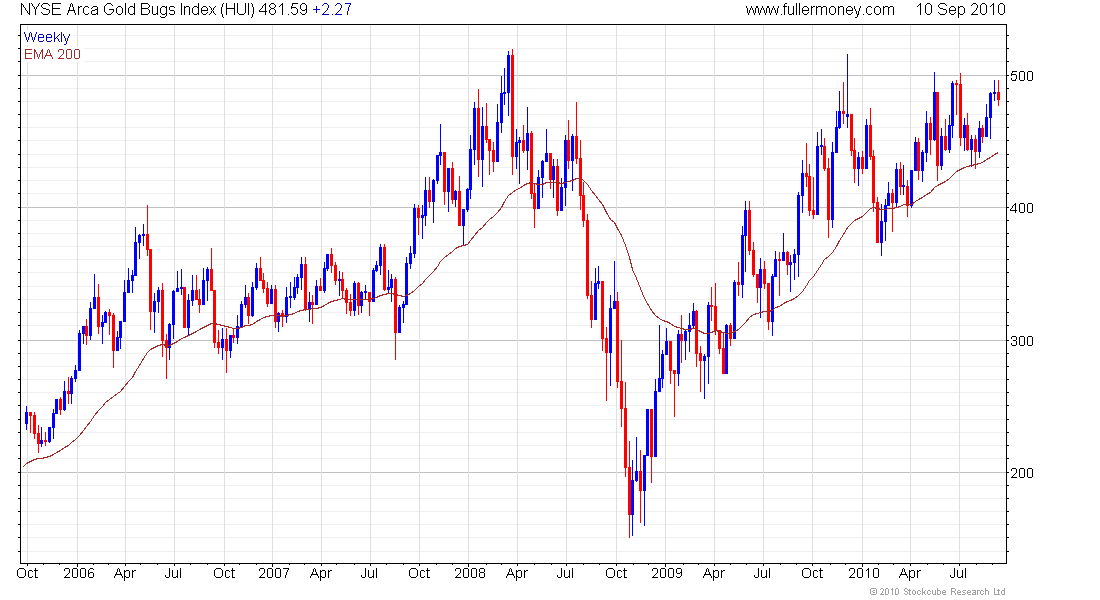Click the '© 2010 Stockcube Research Ltd' copyright text
The image size is (1100, 600).
(x=937, y=592)
